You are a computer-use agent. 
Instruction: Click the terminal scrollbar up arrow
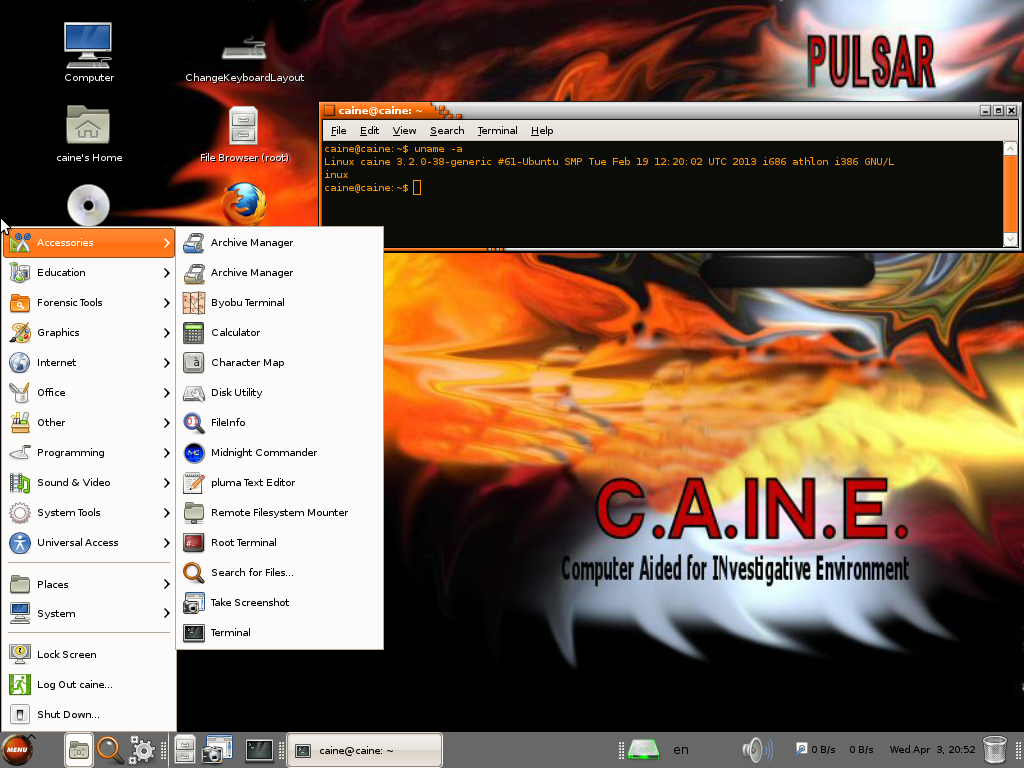pyautogui.click(x=1010, y=148)
